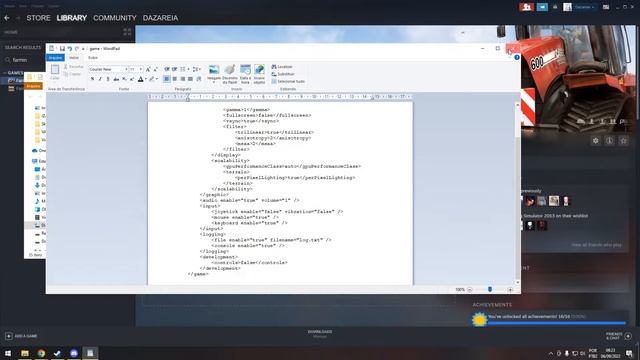
Task: Click the Inserir objeto icon
Action: (x=259, y=74)
